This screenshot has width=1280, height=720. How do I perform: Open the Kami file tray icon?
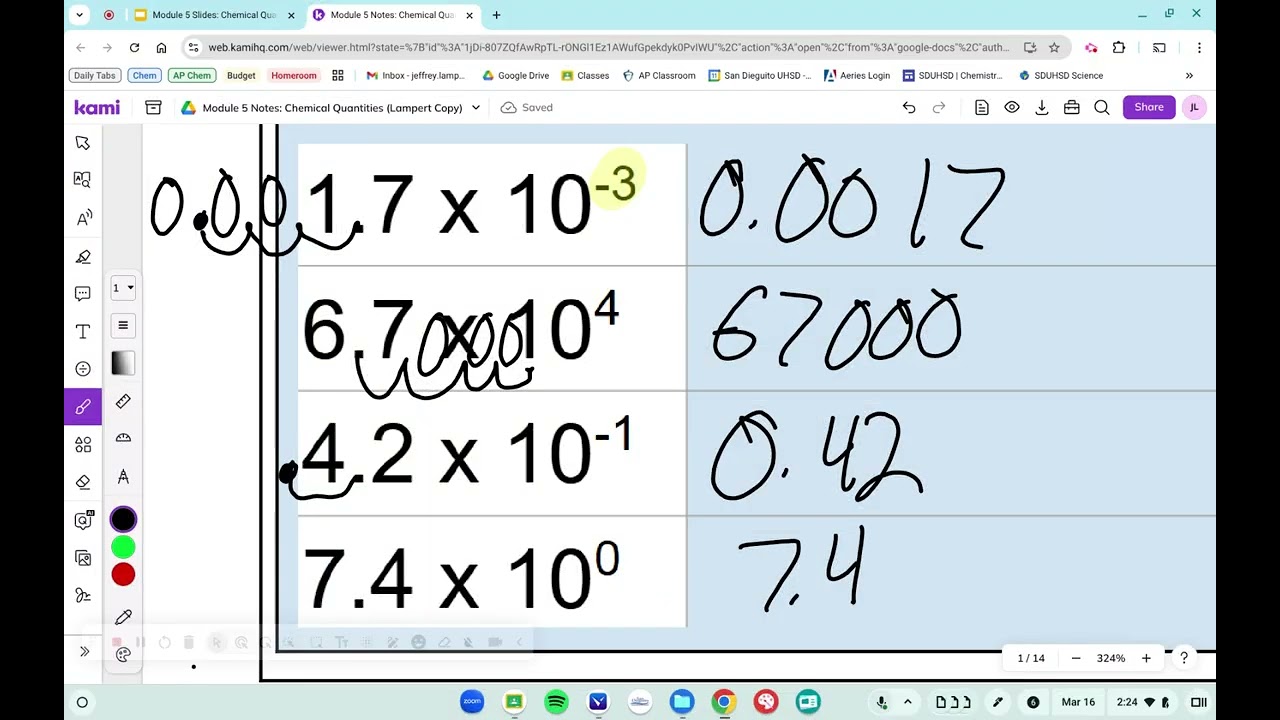(153, 107)
